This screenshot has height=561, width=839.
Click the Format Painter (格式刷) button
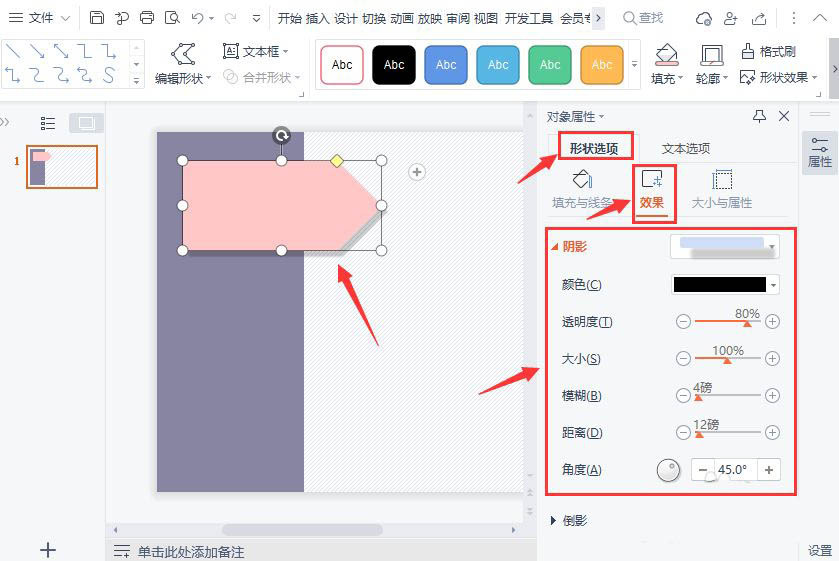pos(768,51)
